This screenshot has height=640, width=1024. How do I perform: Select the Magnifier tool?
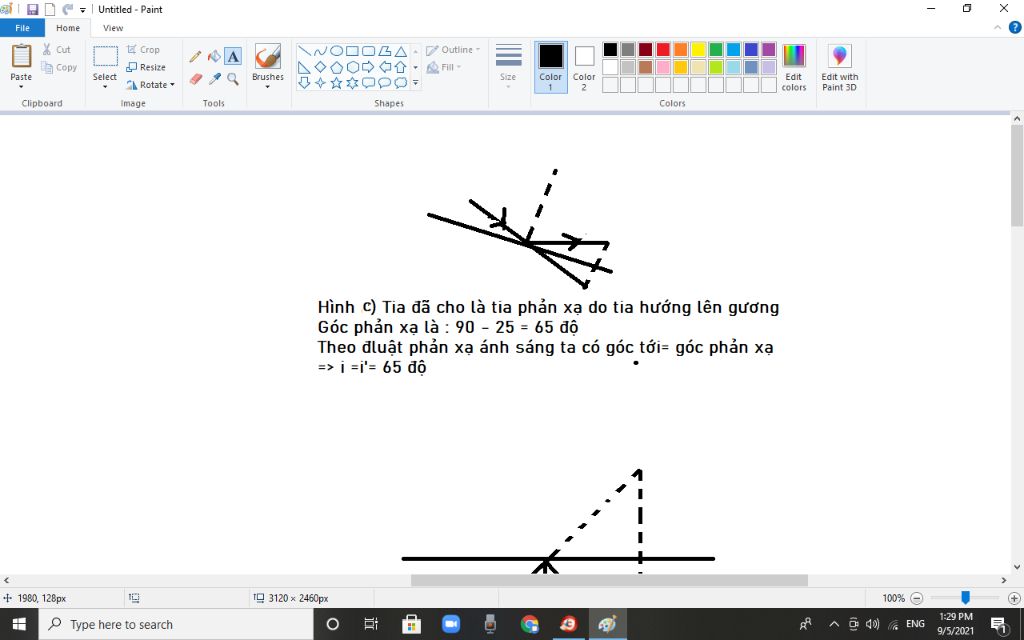coord(233,79)
